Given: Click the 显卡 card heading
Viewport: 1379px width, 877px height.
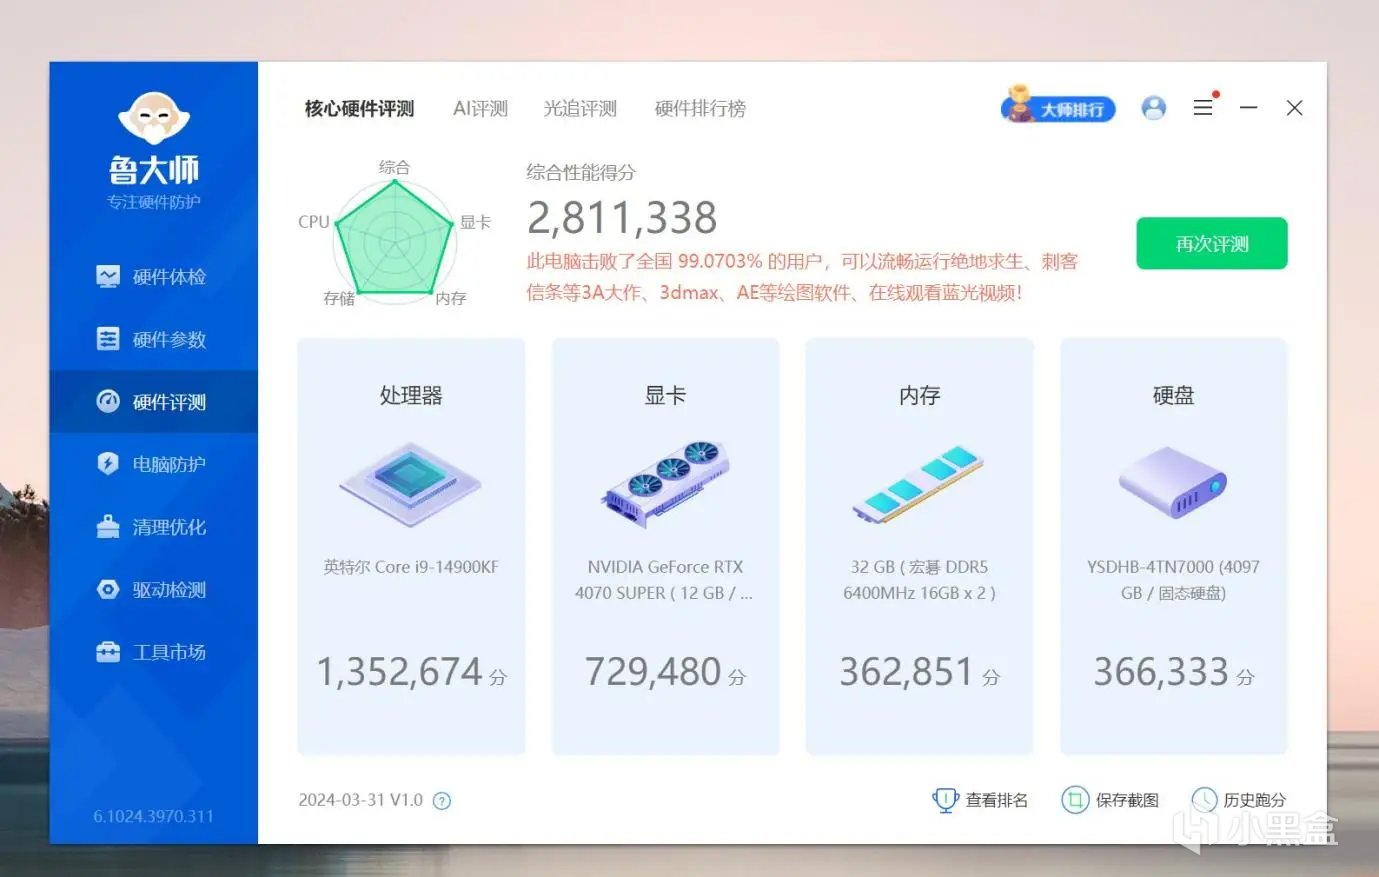Looking at the screenshot, I should click(665, 395).
